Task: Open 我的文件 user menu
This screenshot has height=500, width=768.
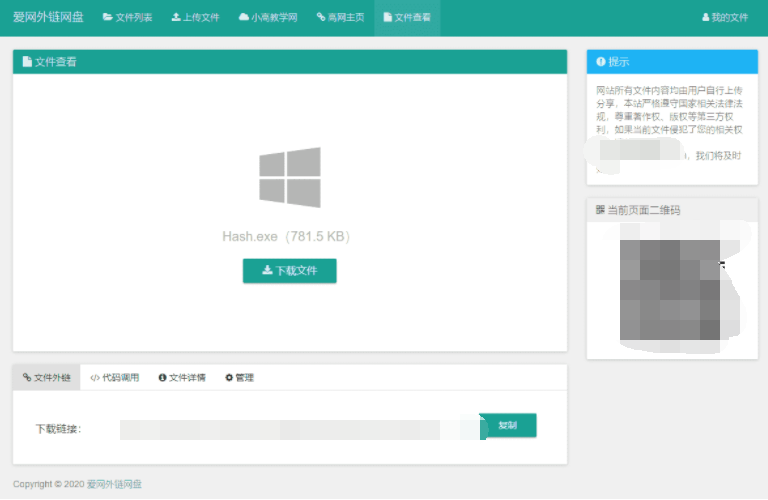Action: click(x=724, y=18)
